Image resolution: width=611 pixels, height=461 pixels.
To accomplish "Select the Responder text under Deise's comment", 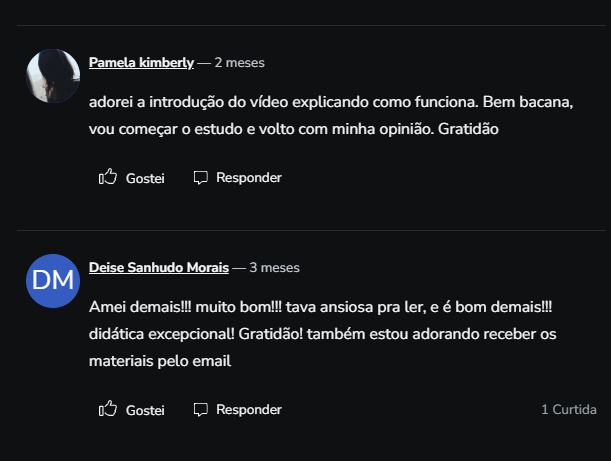I will point(249,410).
